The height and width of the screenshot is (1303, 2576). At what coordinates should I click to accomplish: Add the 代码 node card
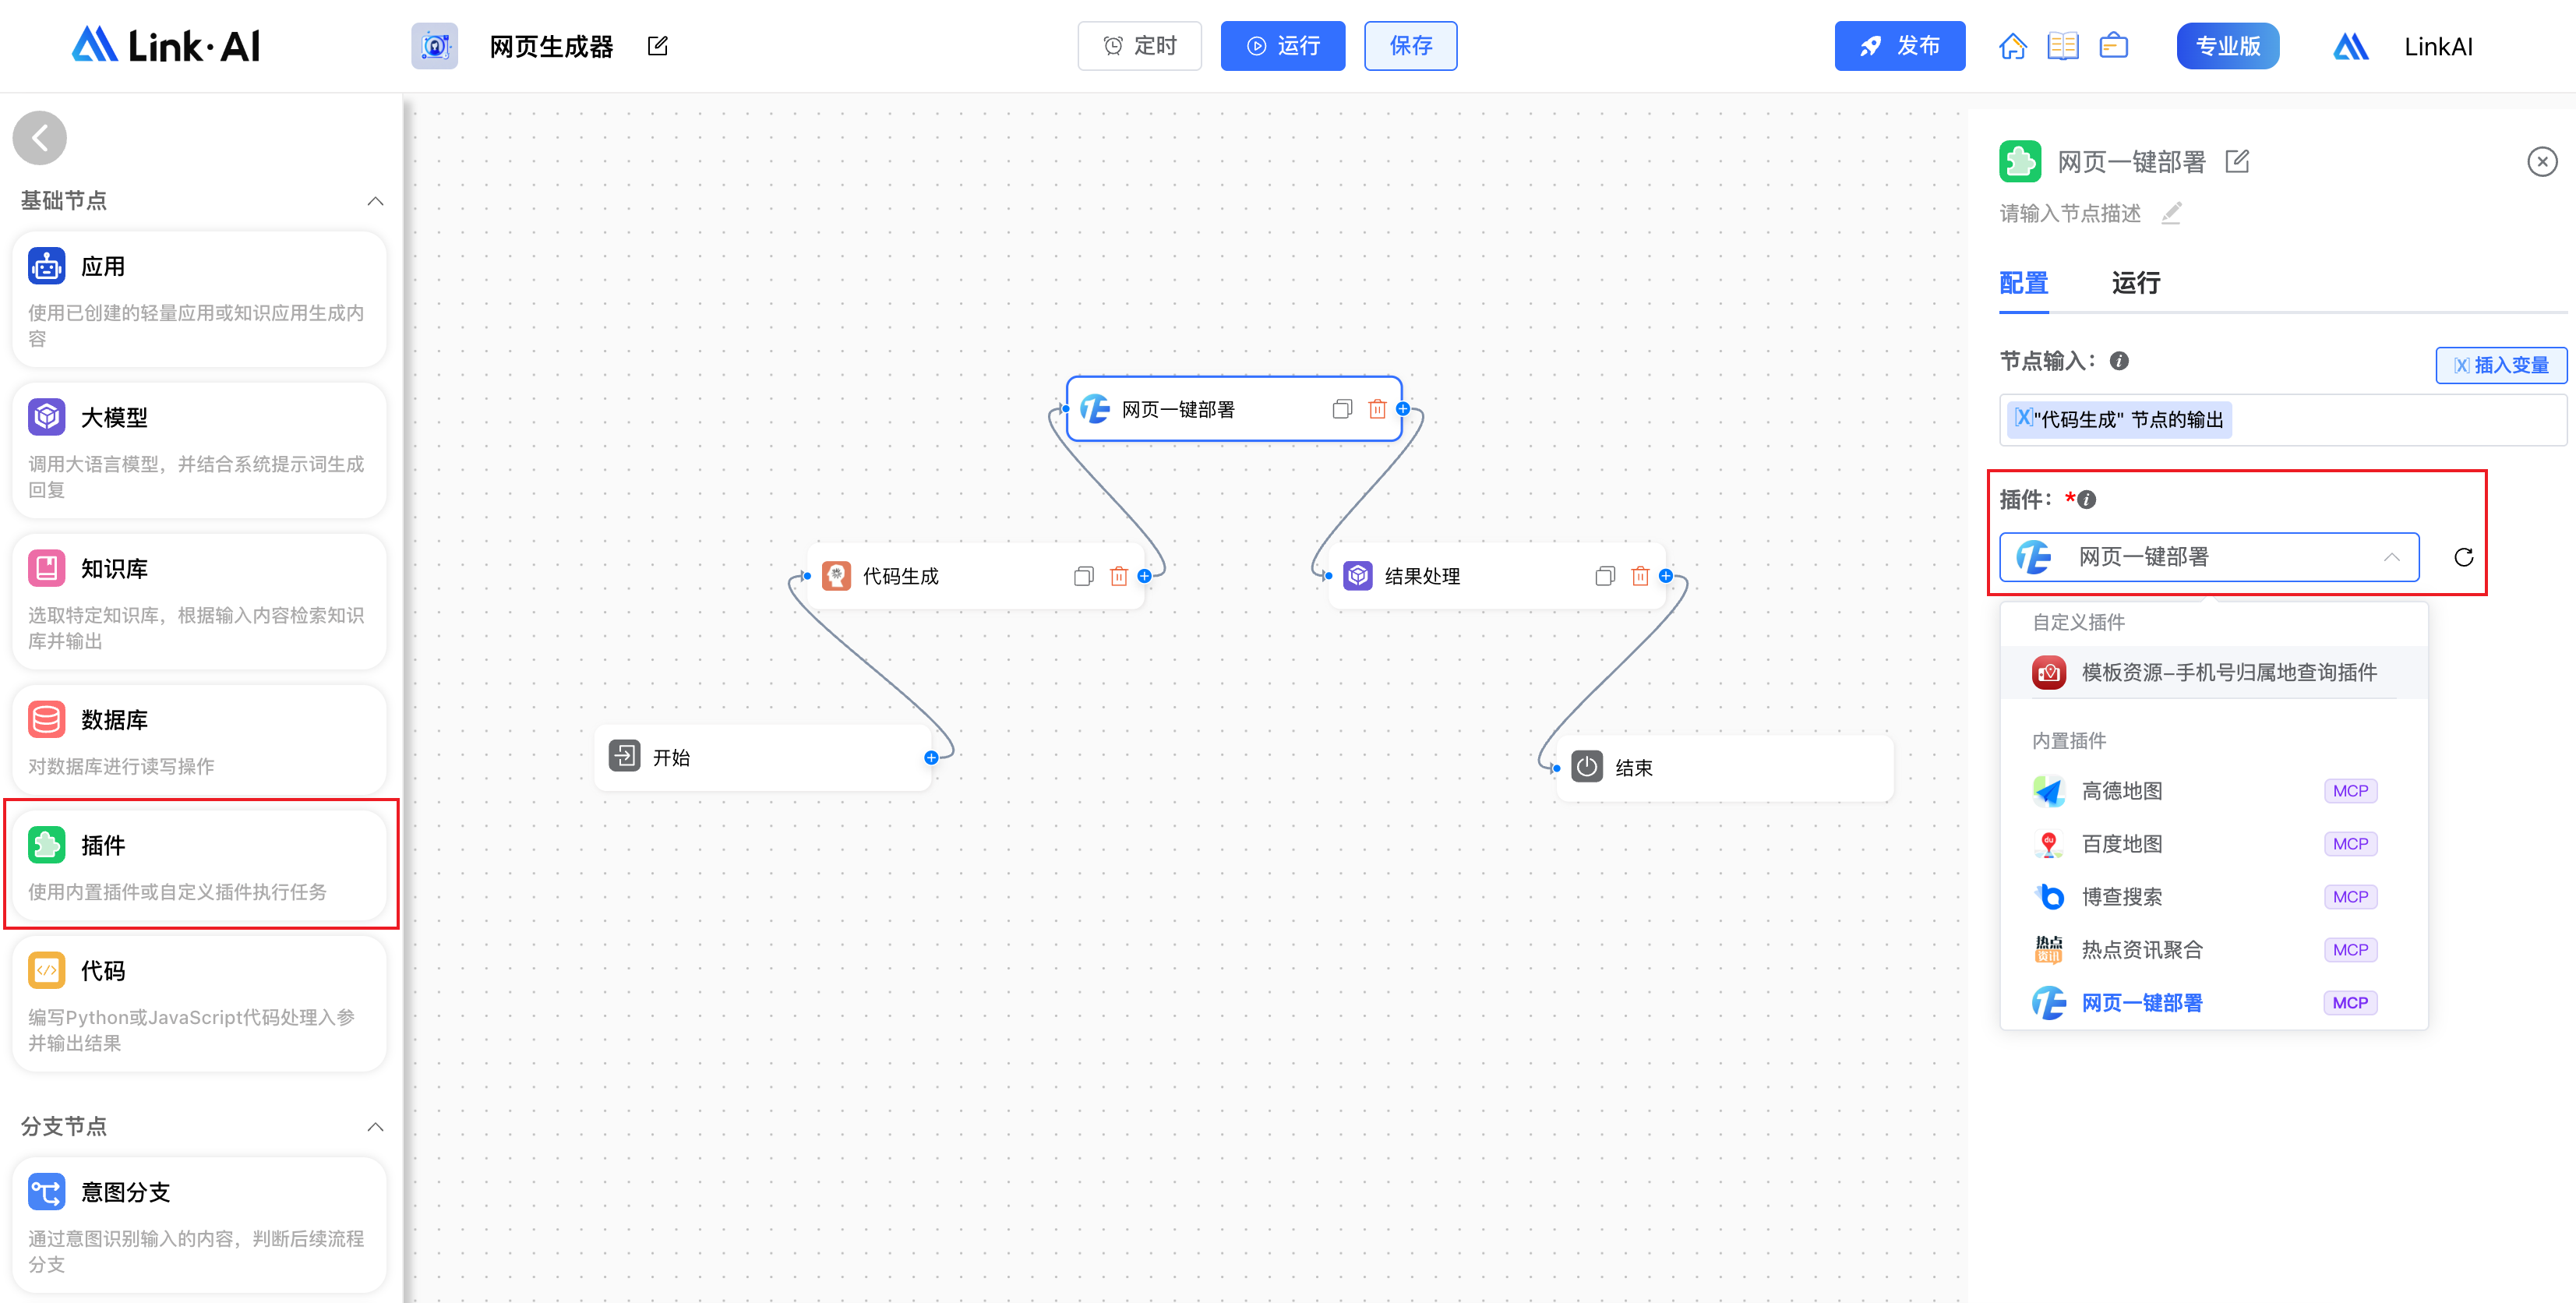pyautogui.click(x=199, y=1004)
